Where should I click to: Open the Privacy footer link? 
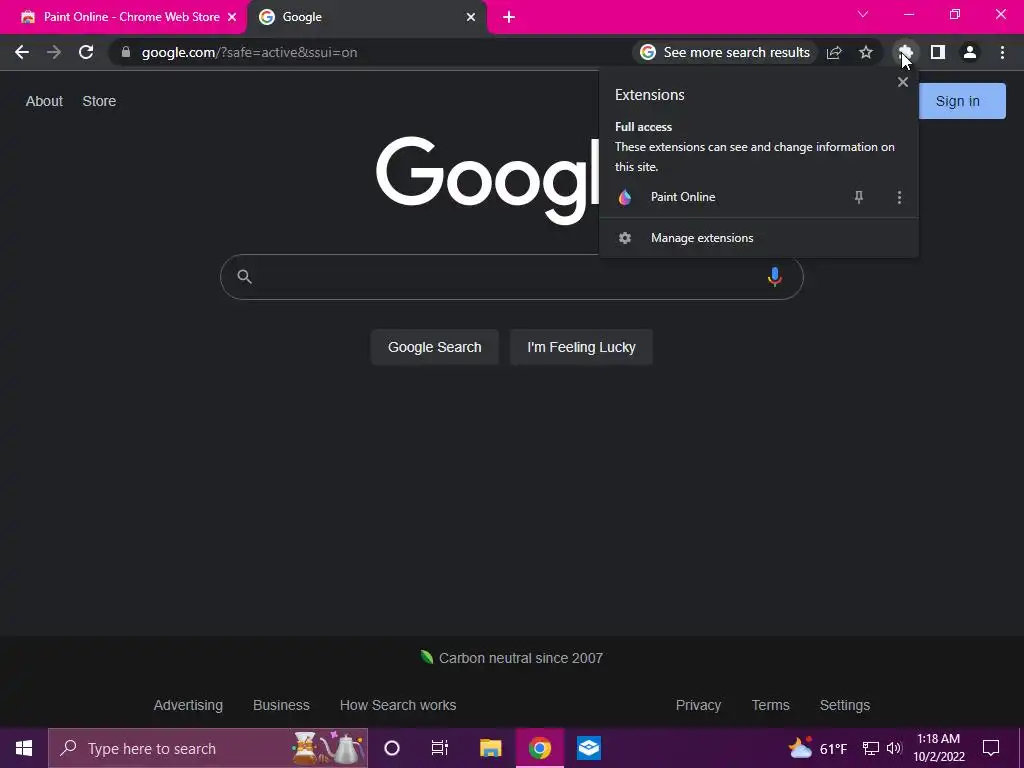698,705
